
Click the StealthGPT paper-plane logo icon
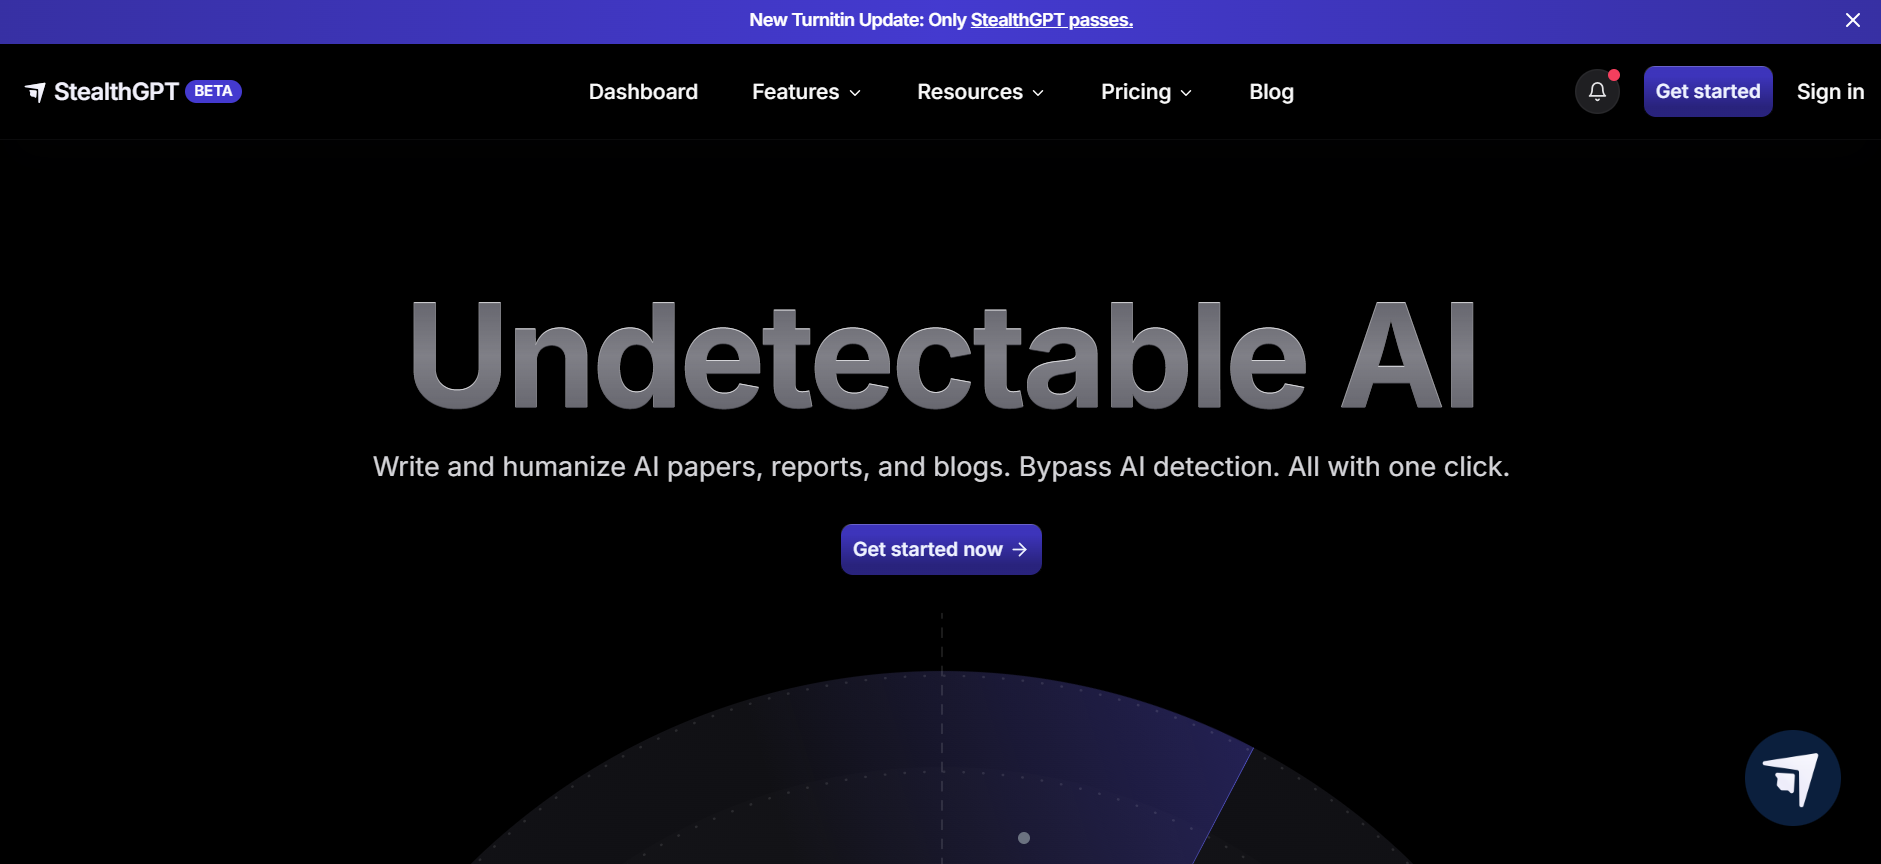pos(35,92)
